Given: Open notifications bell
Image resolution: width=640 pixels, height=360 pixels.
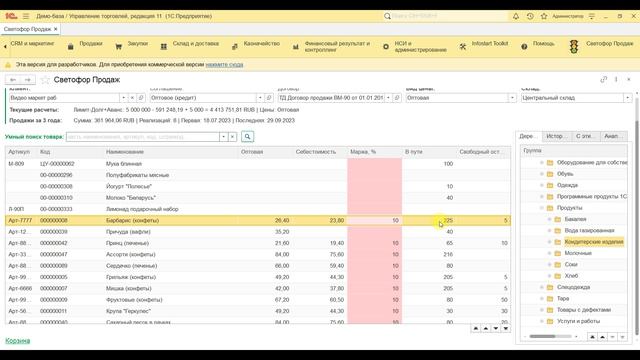Looking at the screenshot, I should click(x=516, y=16).
